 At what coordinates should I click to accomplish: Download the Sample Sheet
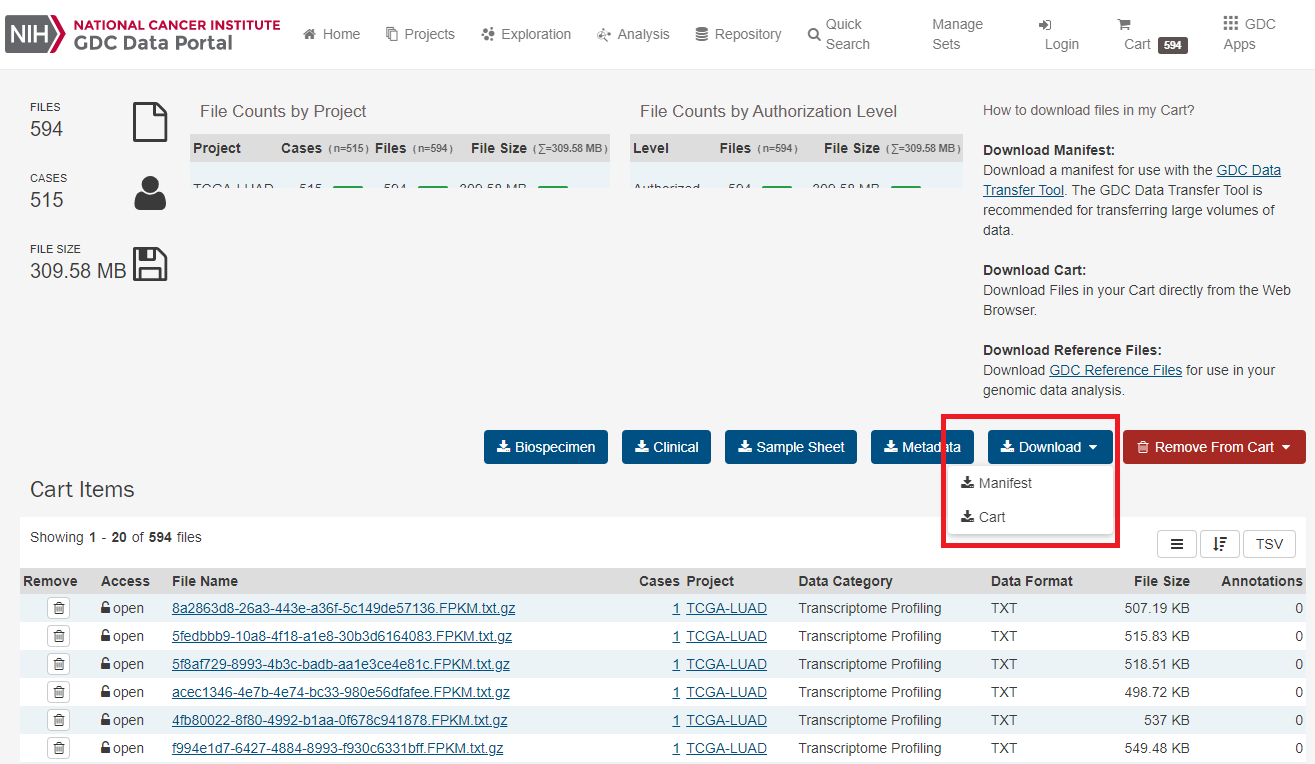(791, 447)
